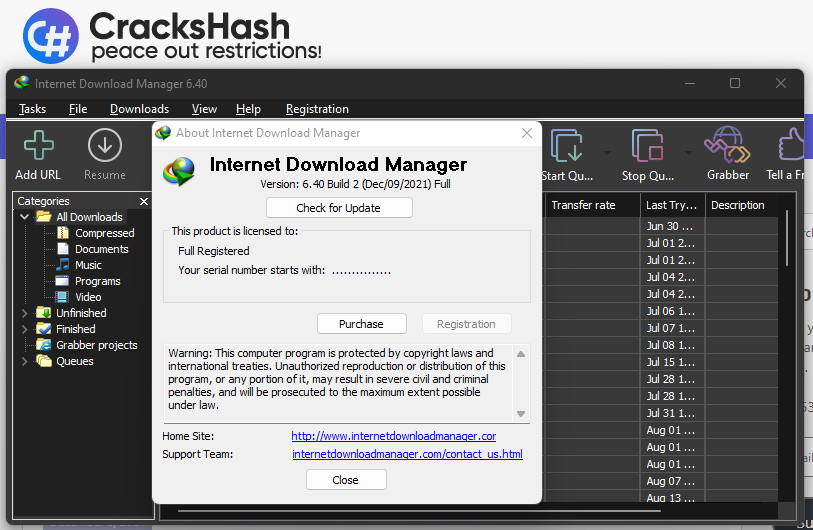Expand the Queues tree node
Image resolution: width=813 pixels, height=530 pixels.
(24, 361)
